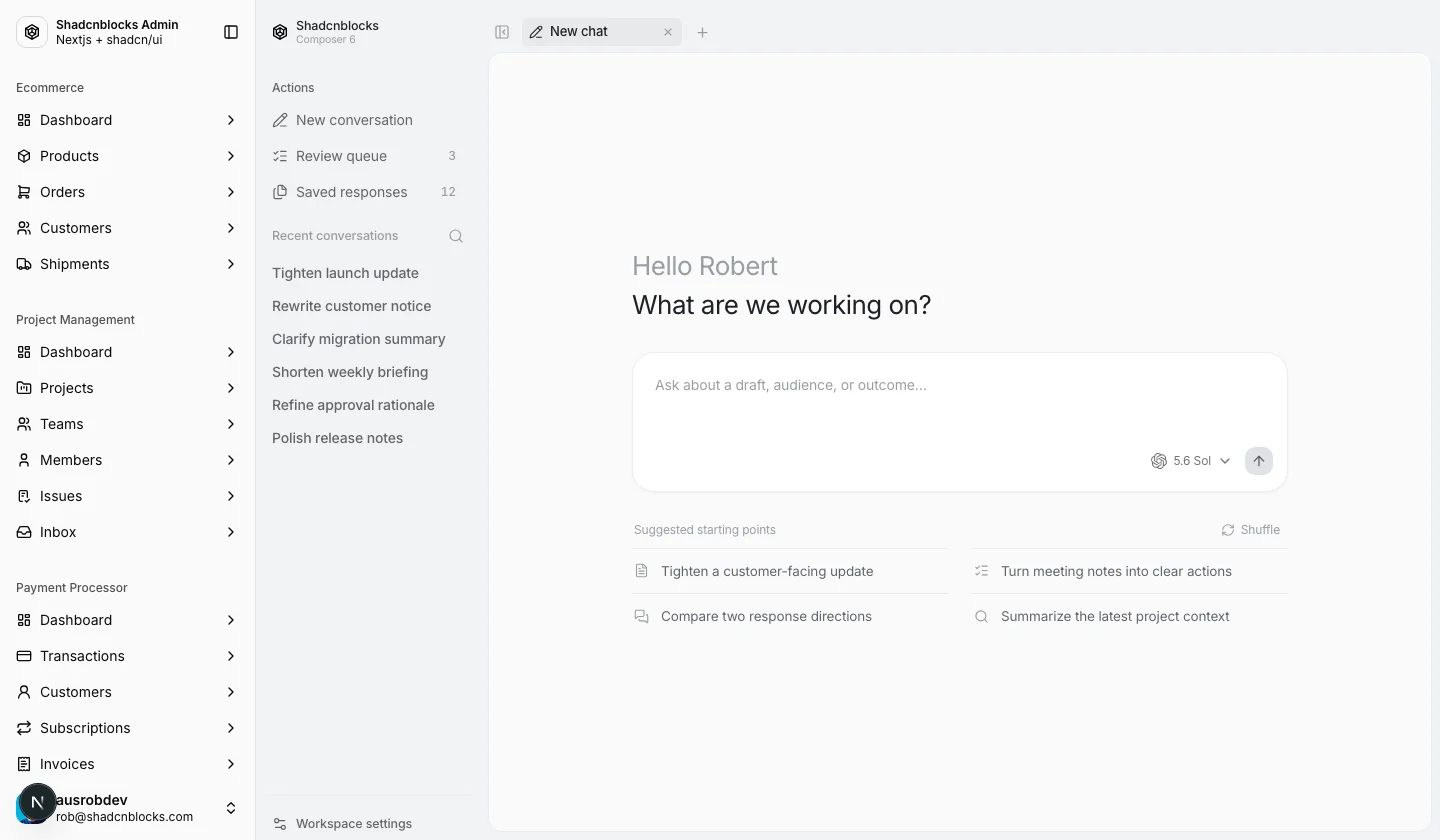Expand Orders menu chevron

point(231,192)
